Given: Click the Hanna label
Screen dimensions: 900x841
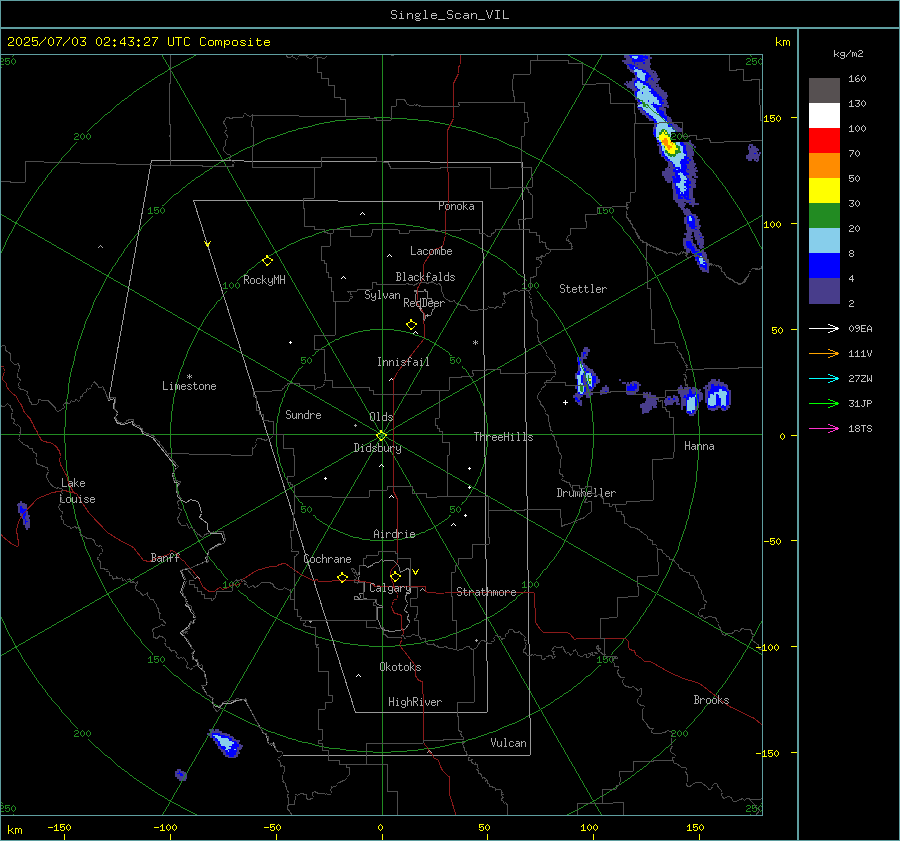Looking at the screenshot, I should point(699,446).
